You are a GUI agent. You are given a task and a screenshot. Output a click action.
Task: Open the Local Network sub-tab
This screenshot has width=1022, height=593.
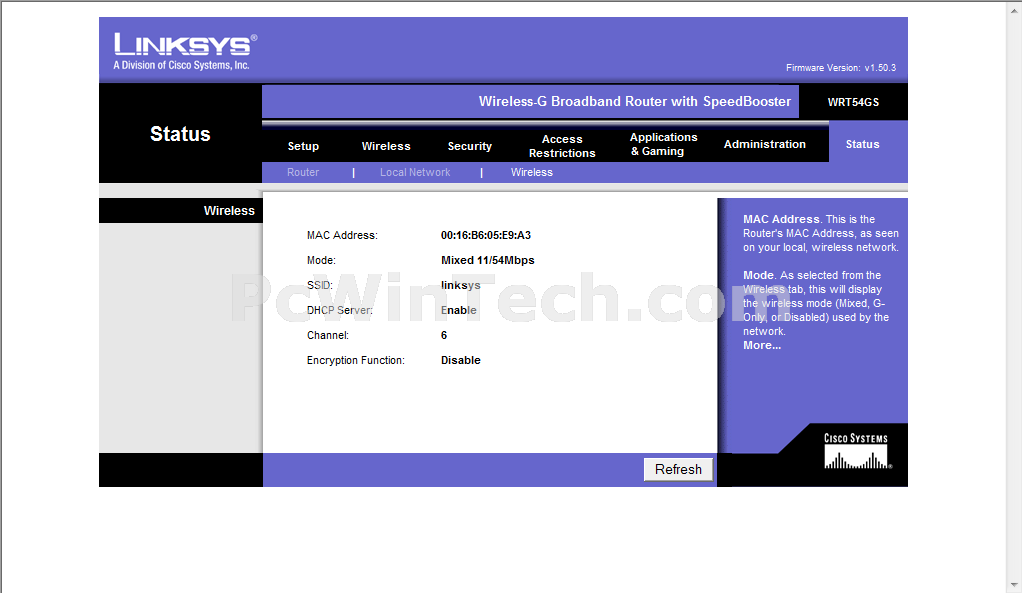pos(415,172)
